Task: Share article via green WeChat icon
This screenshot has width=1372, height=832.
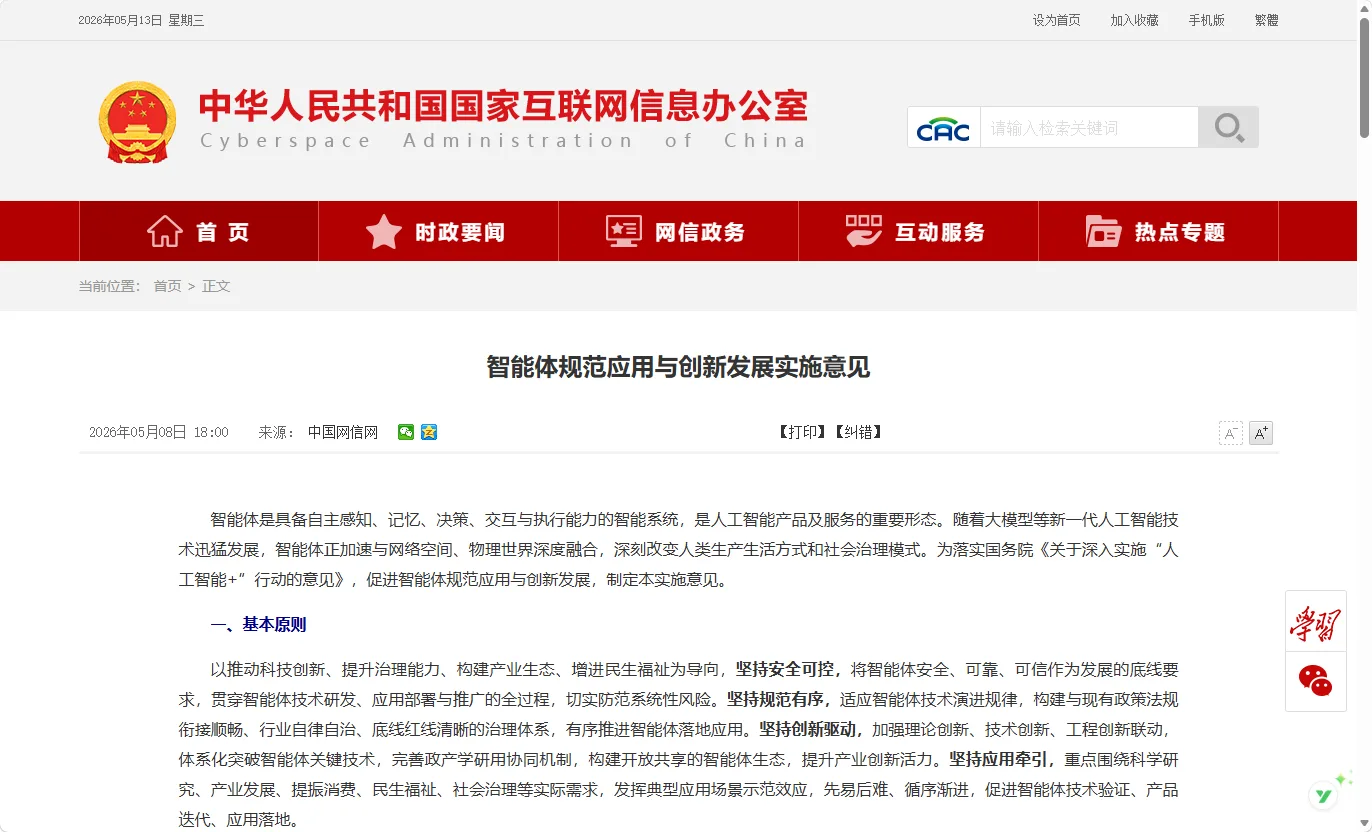Action: tap(406, 432)
